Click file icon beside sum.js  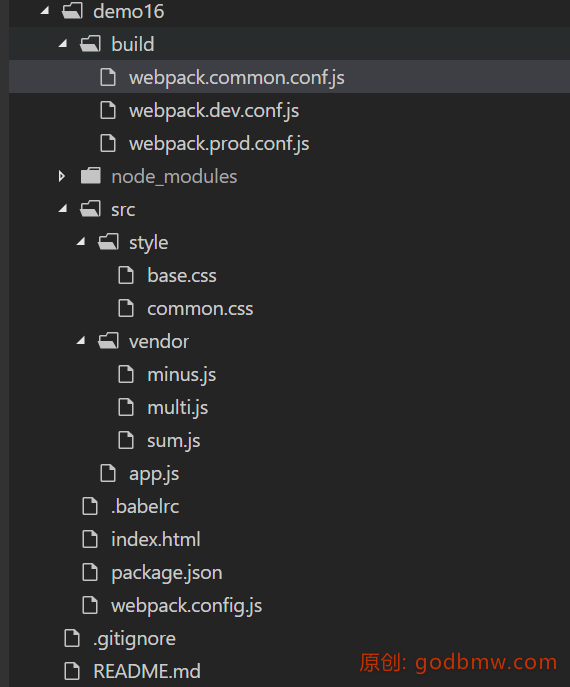pyautogui.click(x=126, y=440)
